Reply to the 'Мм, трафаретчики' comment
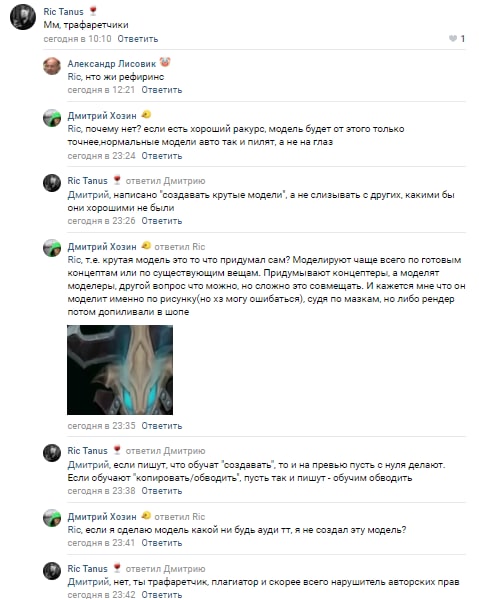This screenshot has width=479, height=600. [x=138, y=39]
